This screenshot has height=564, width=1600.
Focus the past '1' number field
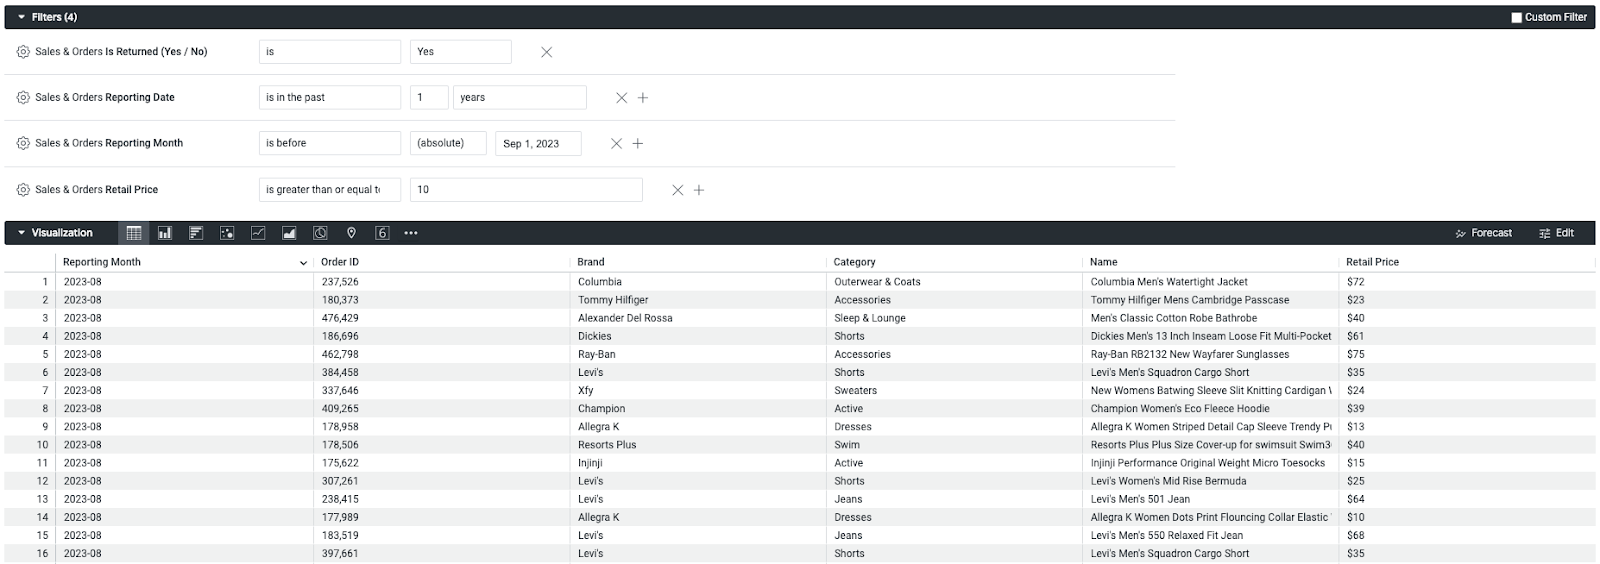(x=429, y=97)
